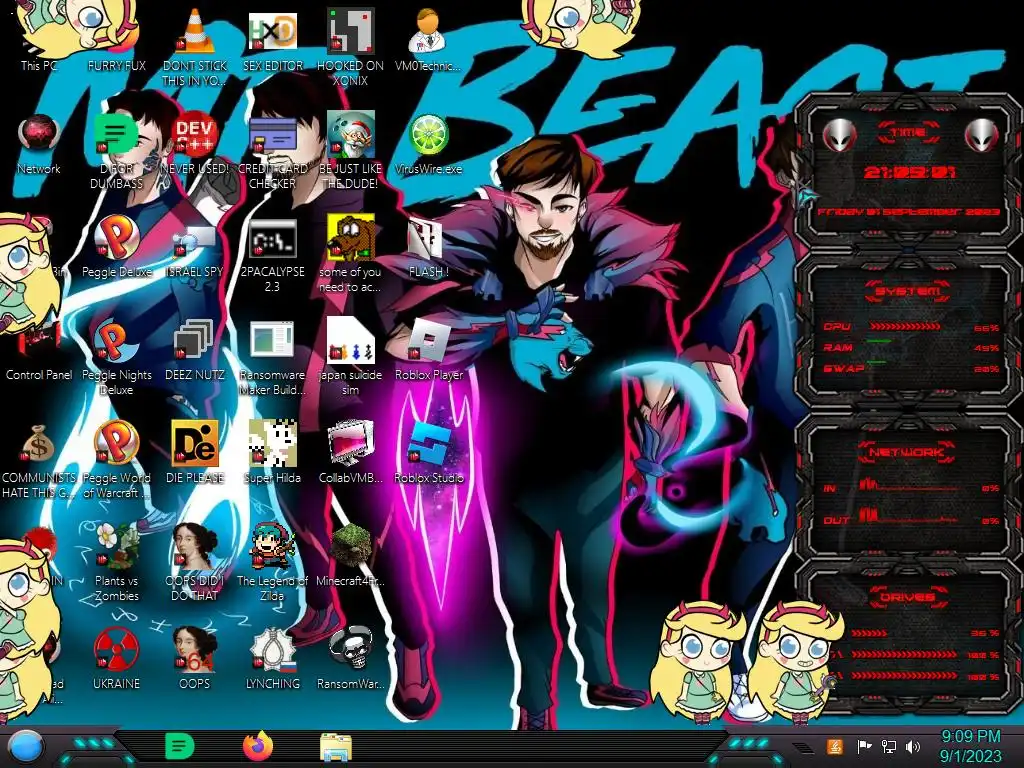Open the Action Center flag tray icon
Screen dimensions: 1024x768
click(864, 746)
